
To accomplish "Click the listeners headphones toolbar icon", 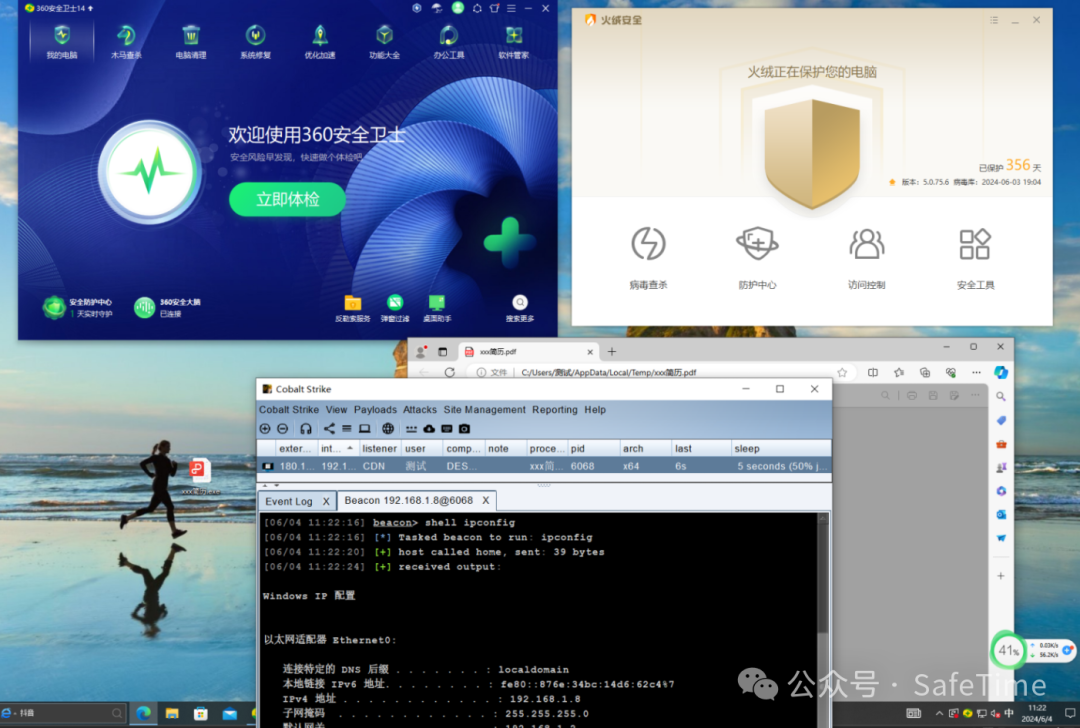I will click(306, 428).
